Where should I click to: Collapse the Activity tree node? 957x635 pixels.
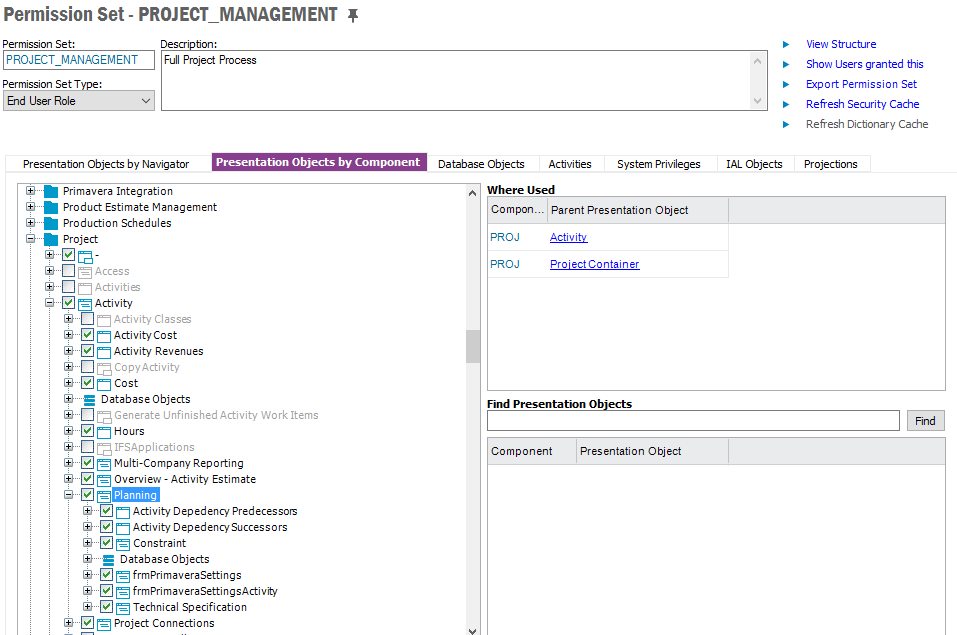point(49,303)
